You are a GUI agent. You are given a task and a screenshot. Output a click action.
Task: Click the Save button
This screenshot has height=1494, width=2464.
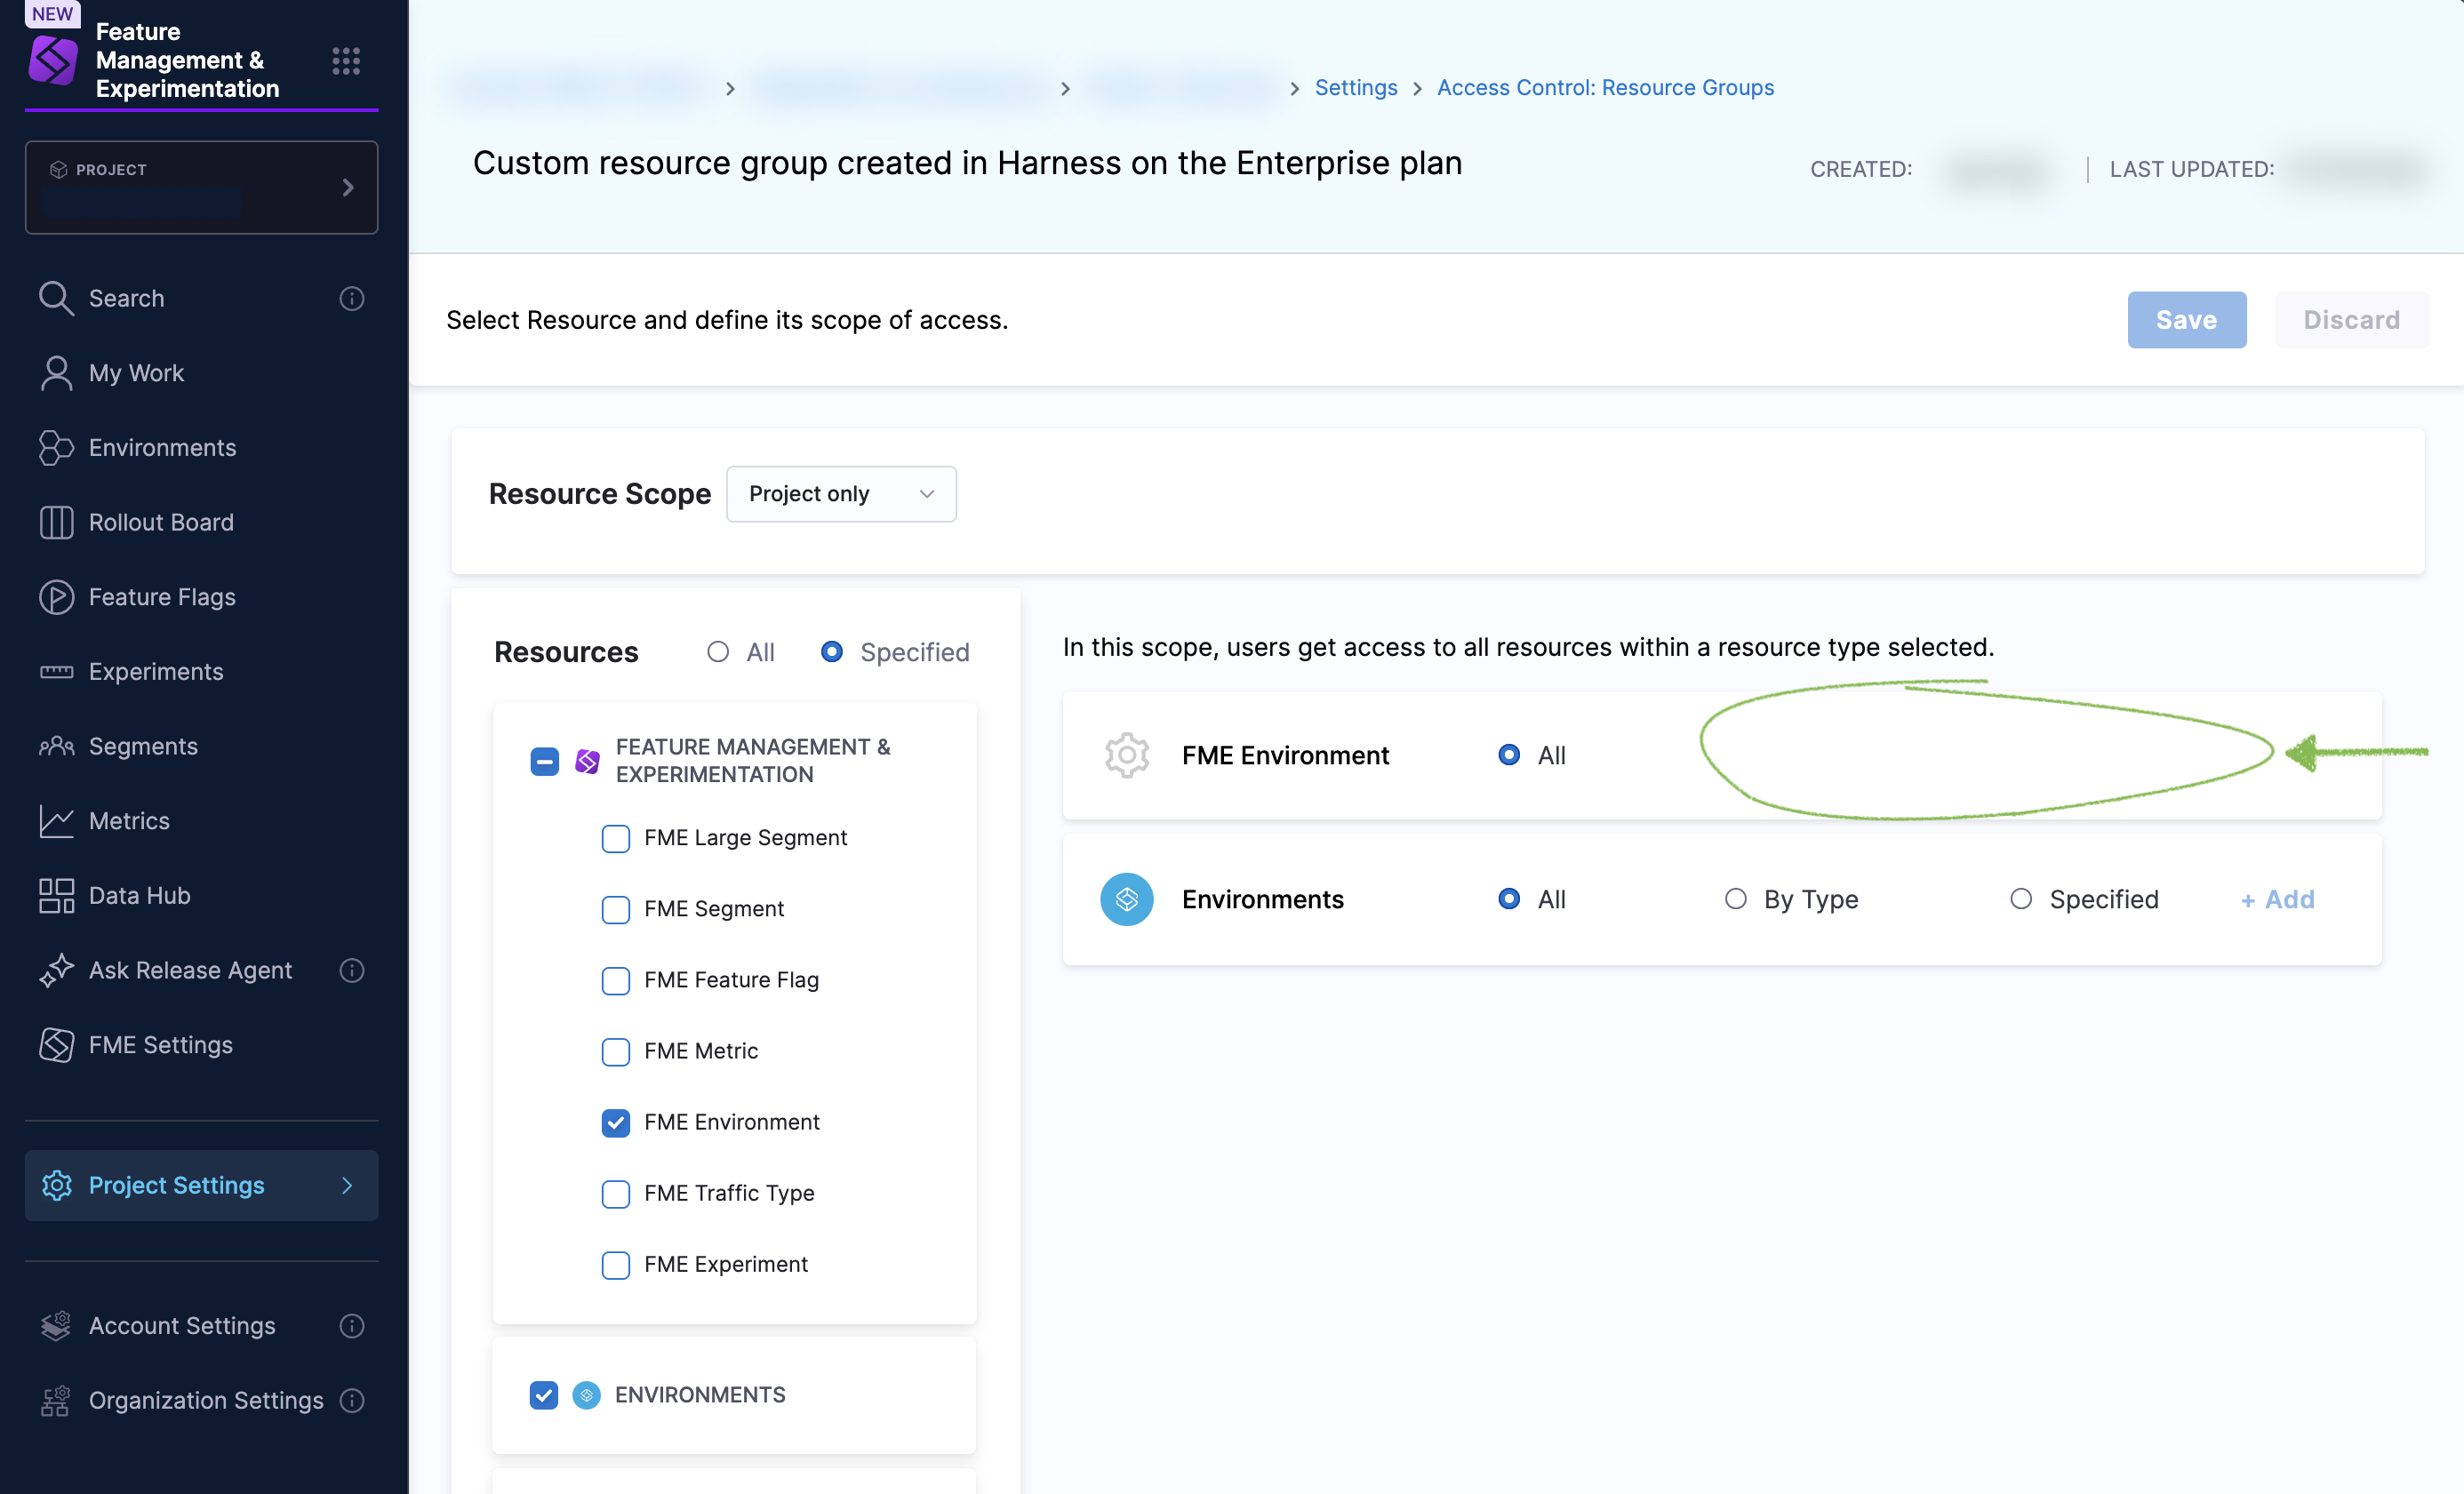[2186, 320]
